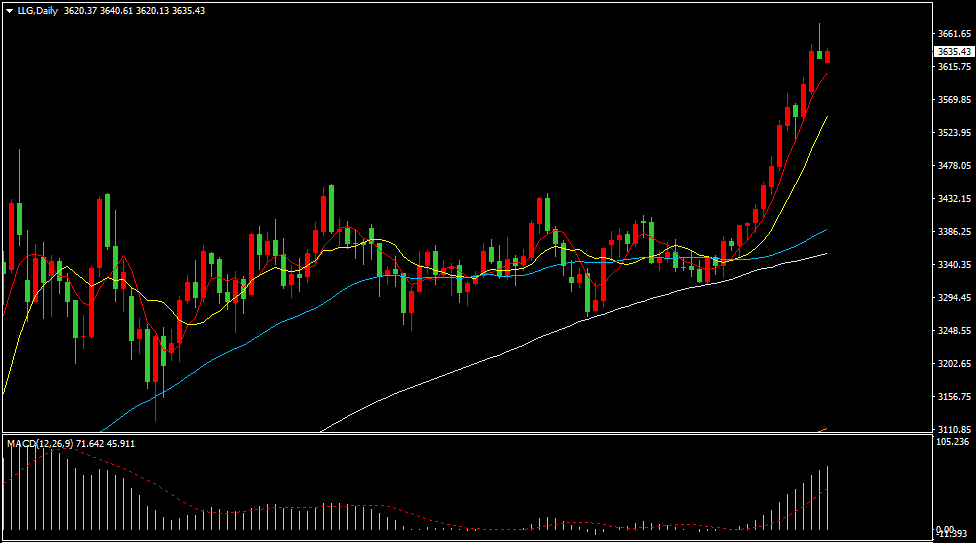Click the 3478.05 price axis label

(954, 166)
